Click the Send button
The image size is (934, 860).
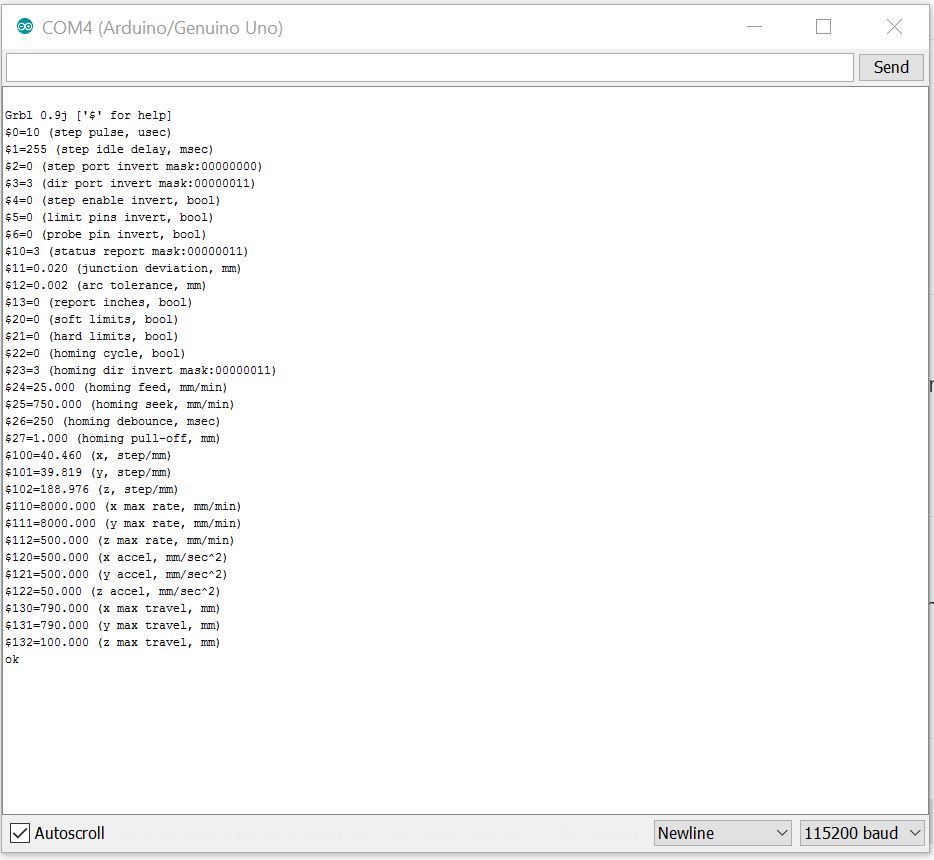point(891,67)
